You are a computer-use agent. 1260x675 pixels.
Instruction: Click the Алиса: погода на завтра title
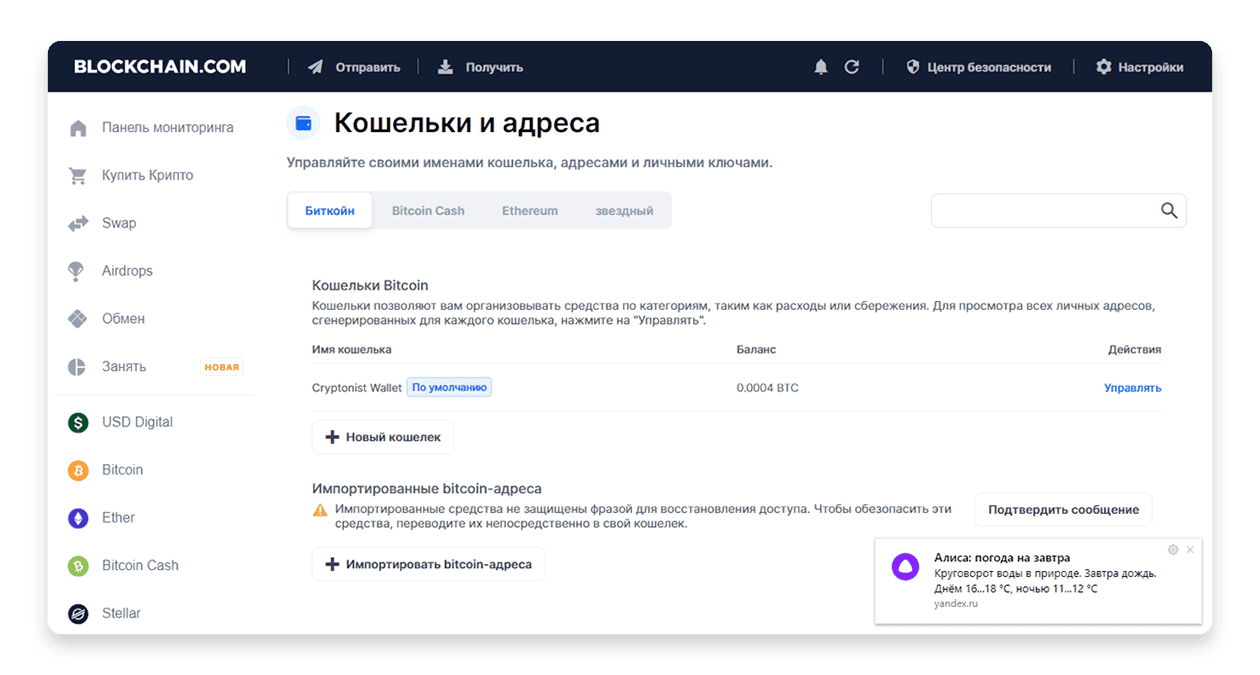click(x=1002, y=558)
